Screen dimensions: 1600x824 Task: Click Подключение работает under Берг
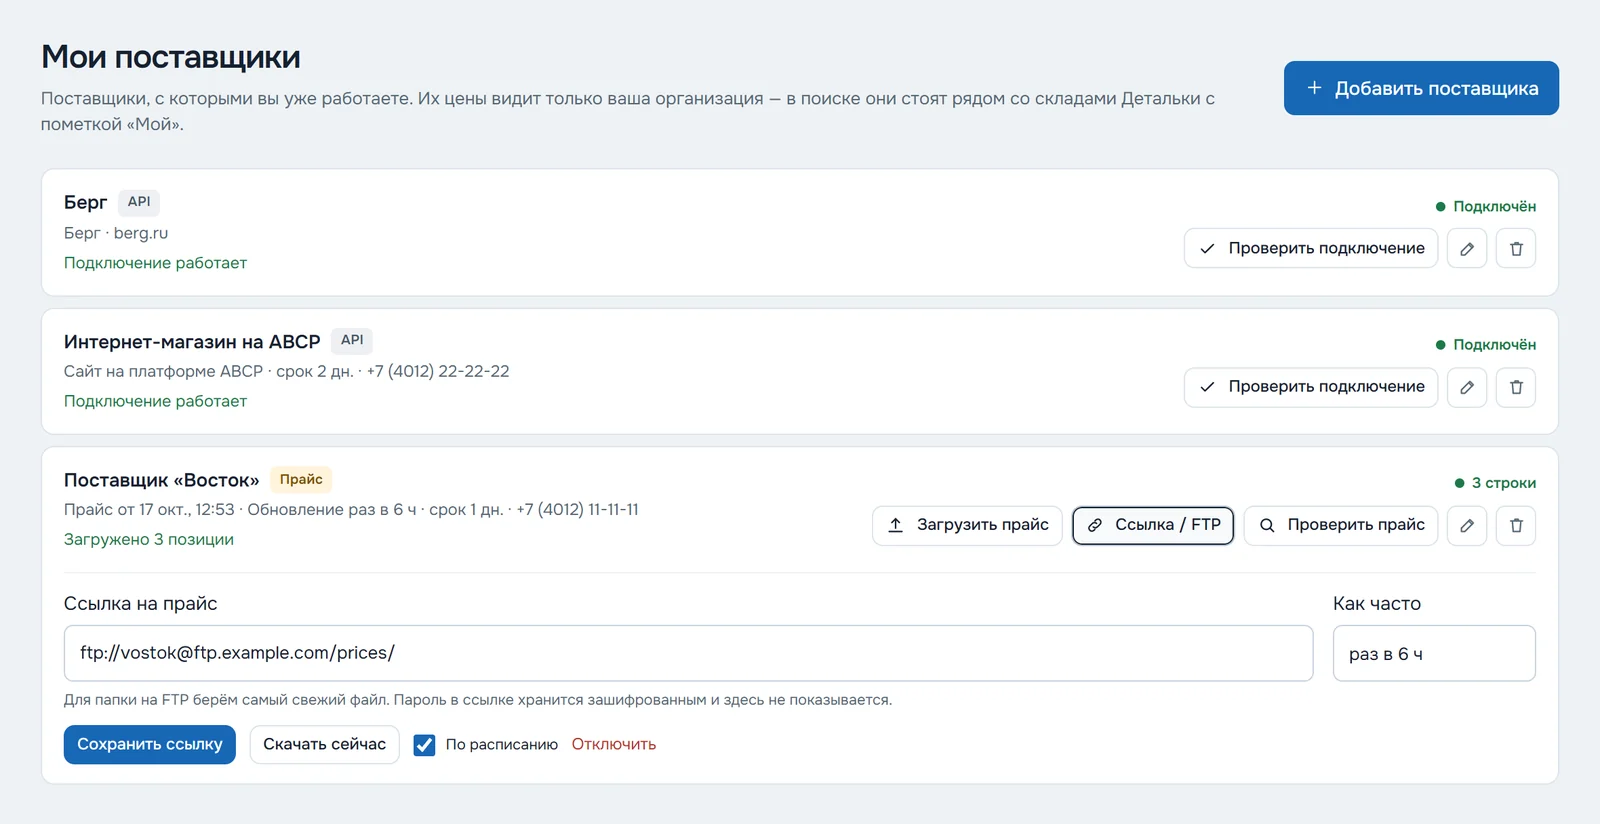[155, 263]
